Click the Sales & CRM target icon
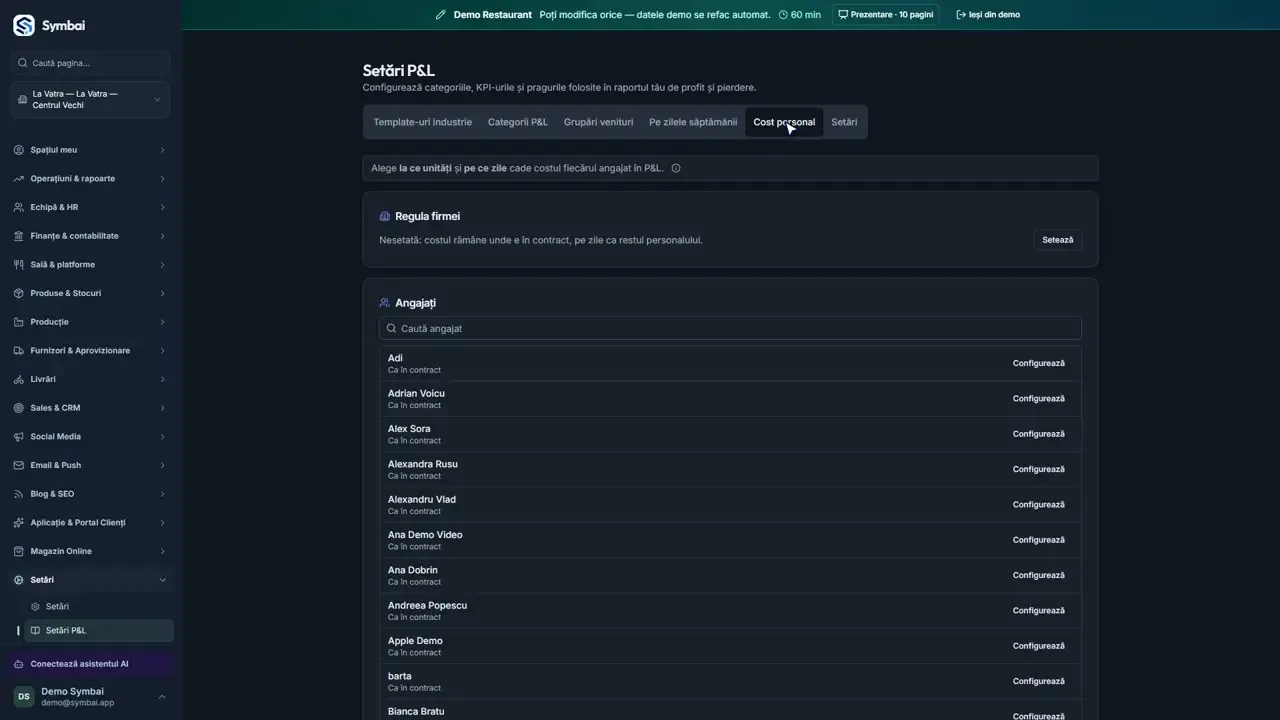Image resolution: width=1280 pixels, height=720 pixels. click(19, 408)
